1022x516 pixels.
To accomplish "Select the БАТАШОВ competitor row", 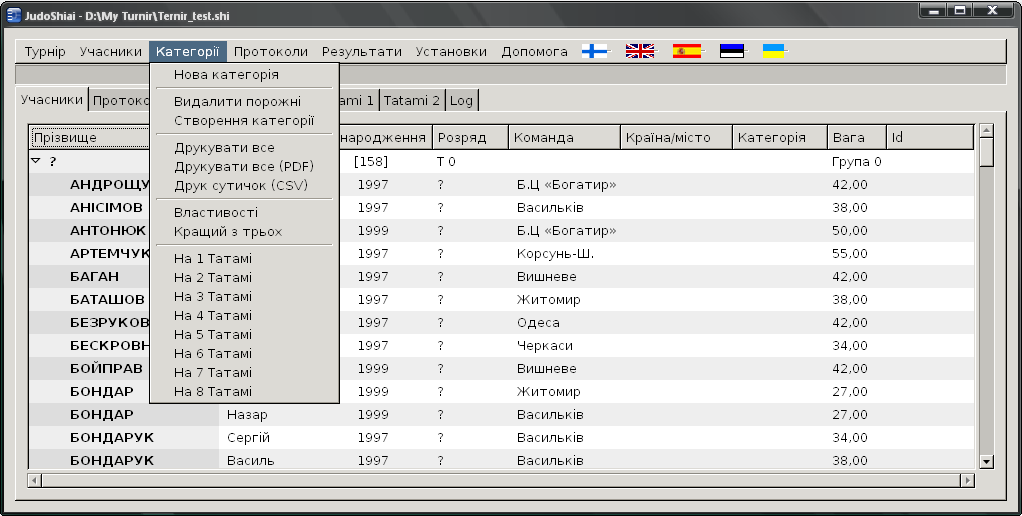I will [108, 300].
